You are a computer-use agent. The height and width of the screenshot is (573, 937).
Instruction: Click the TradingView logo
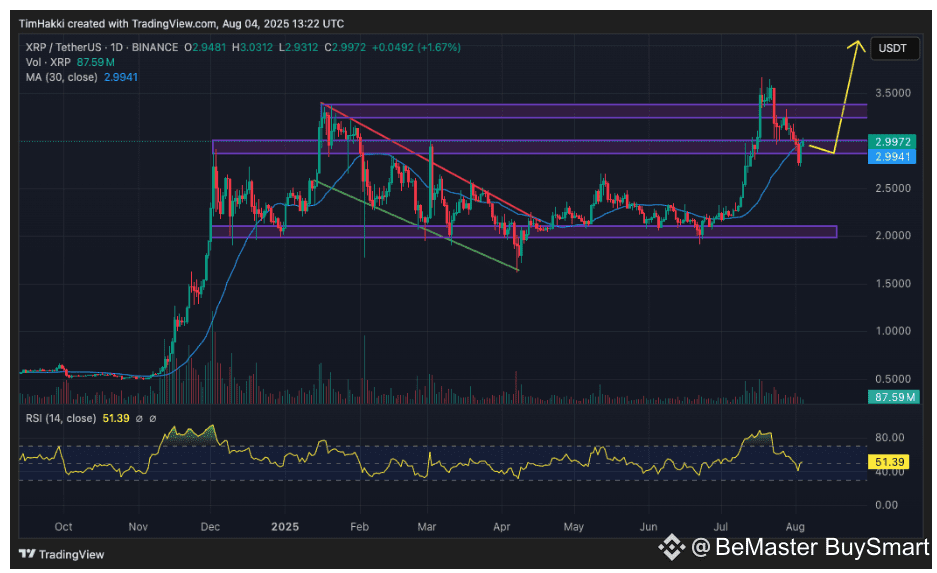tap(62, 554)
